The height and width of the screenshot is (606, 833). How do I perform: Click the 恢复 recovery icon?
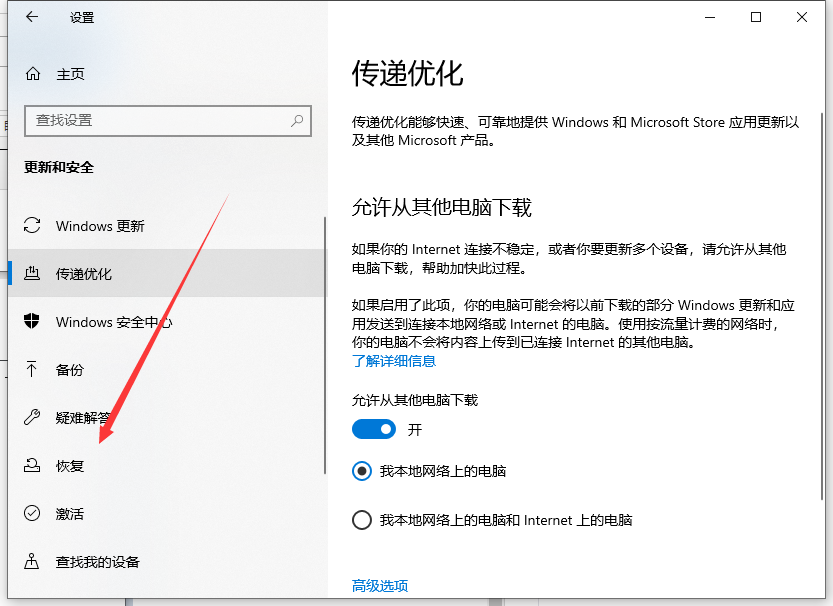tap(32, 466)
